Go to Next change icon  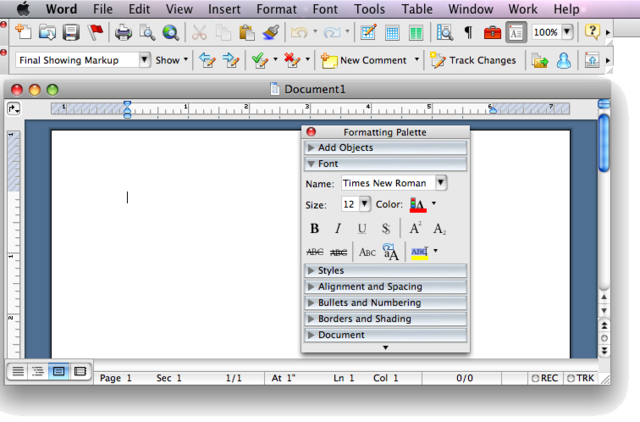(231, 60)
